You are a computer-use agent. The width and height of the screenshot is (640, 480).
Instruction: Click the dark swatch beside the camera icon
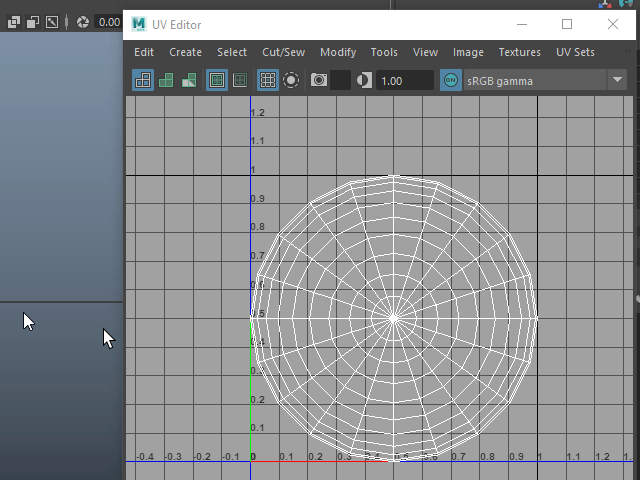(x=340, y=81)
